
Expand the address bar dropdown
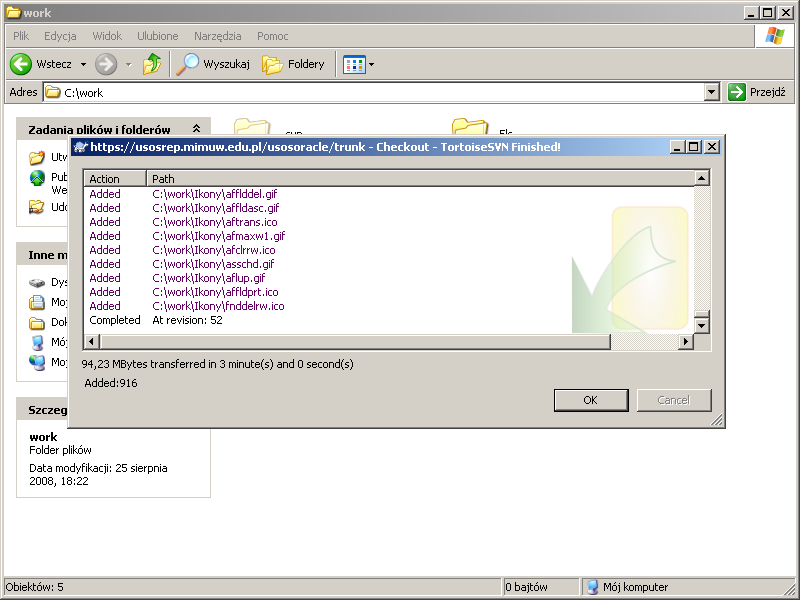[712, 92]
